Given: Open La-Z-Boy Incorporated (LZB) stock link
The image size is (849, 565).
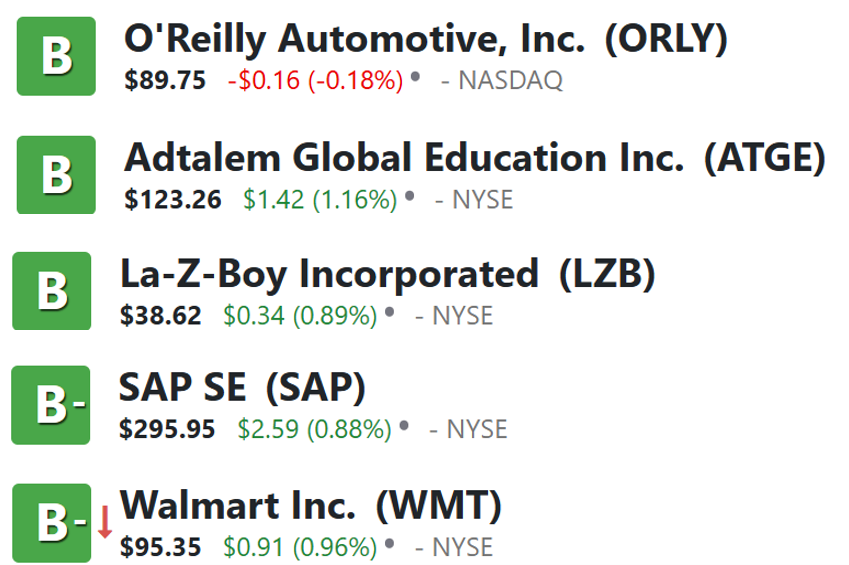Looking at the screenshot, I should pos(388,274).
